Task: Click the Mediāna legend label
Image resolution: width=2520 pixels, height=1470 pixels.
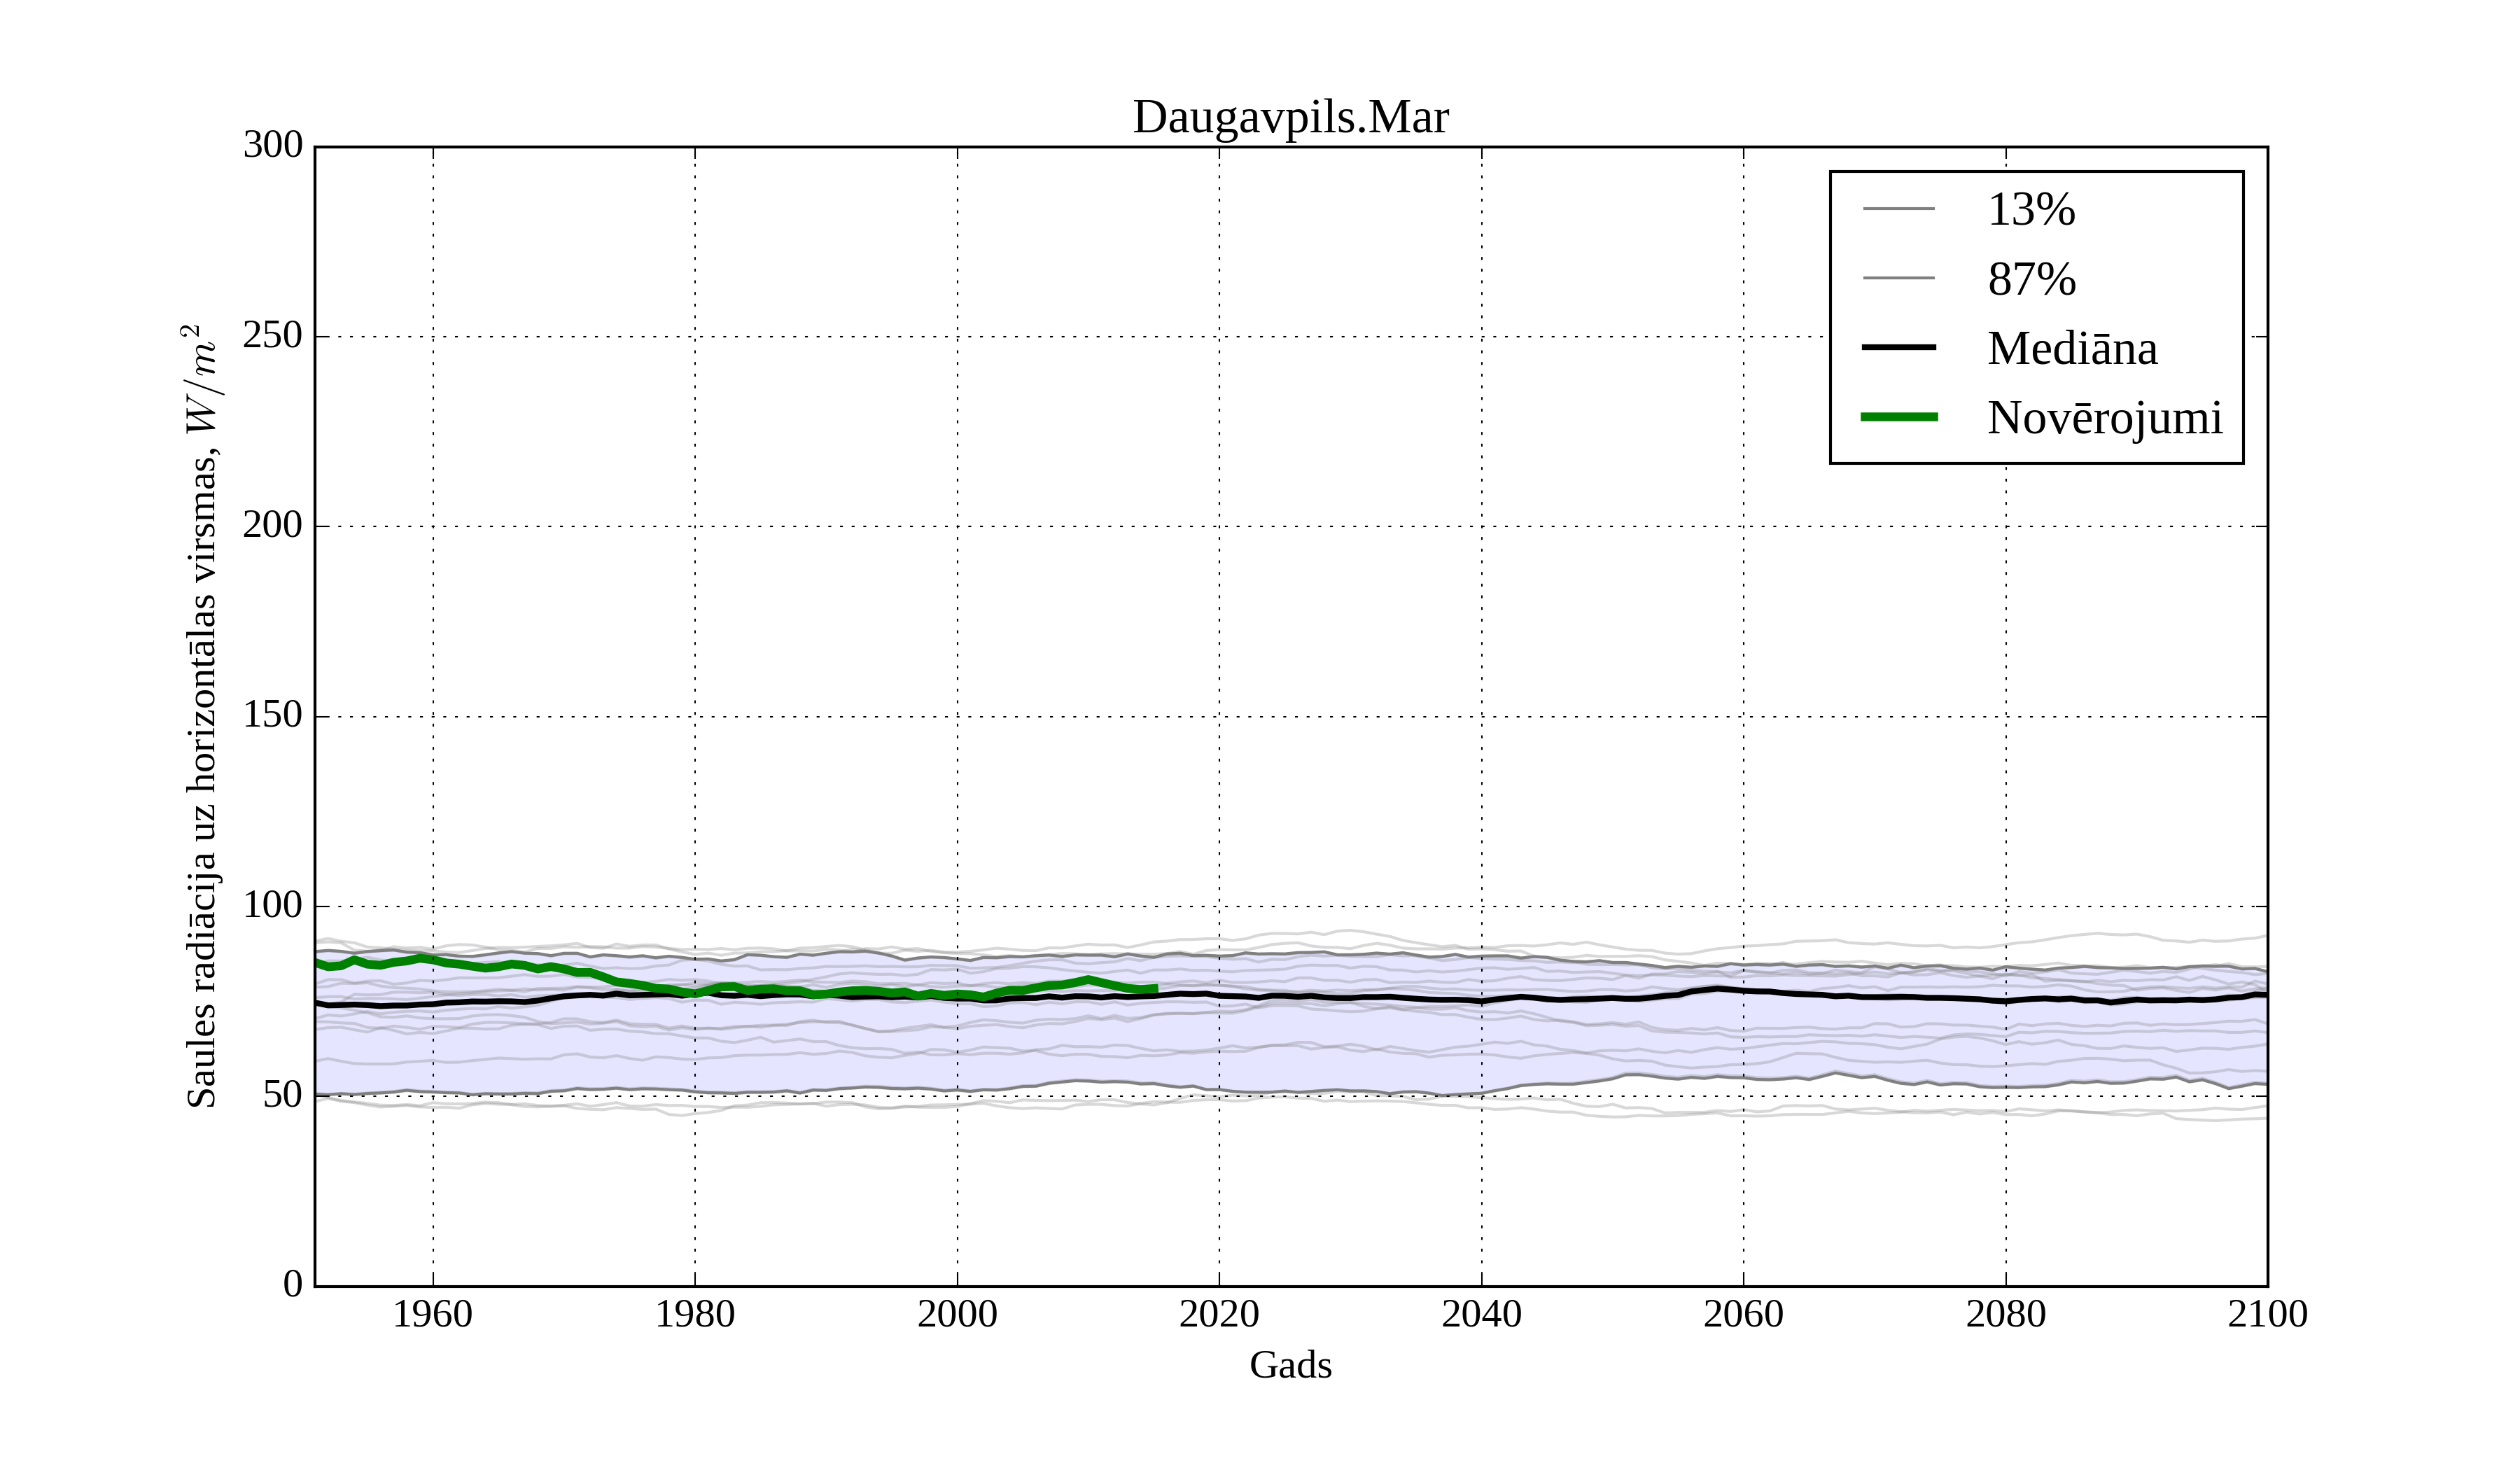Action: [2072, 348]
